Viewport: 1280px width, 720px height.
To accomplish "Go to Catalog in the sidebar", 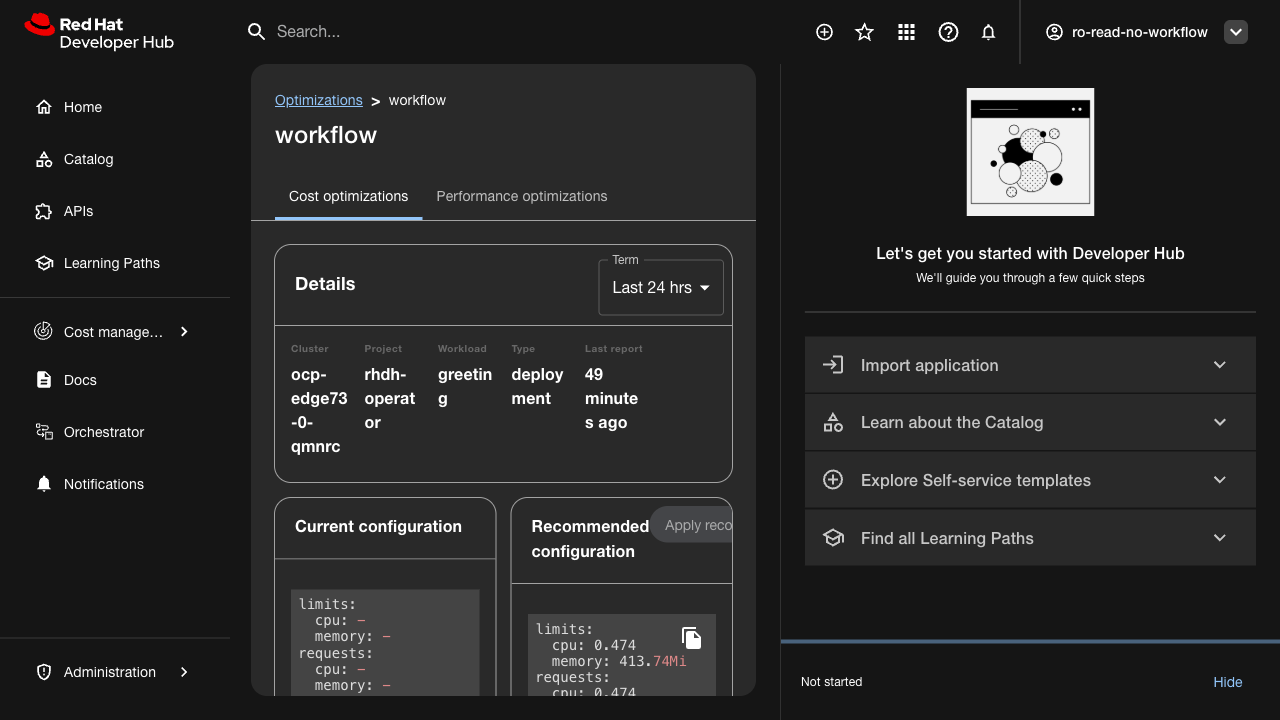I will pyautogui.click(x=88, y=159).
